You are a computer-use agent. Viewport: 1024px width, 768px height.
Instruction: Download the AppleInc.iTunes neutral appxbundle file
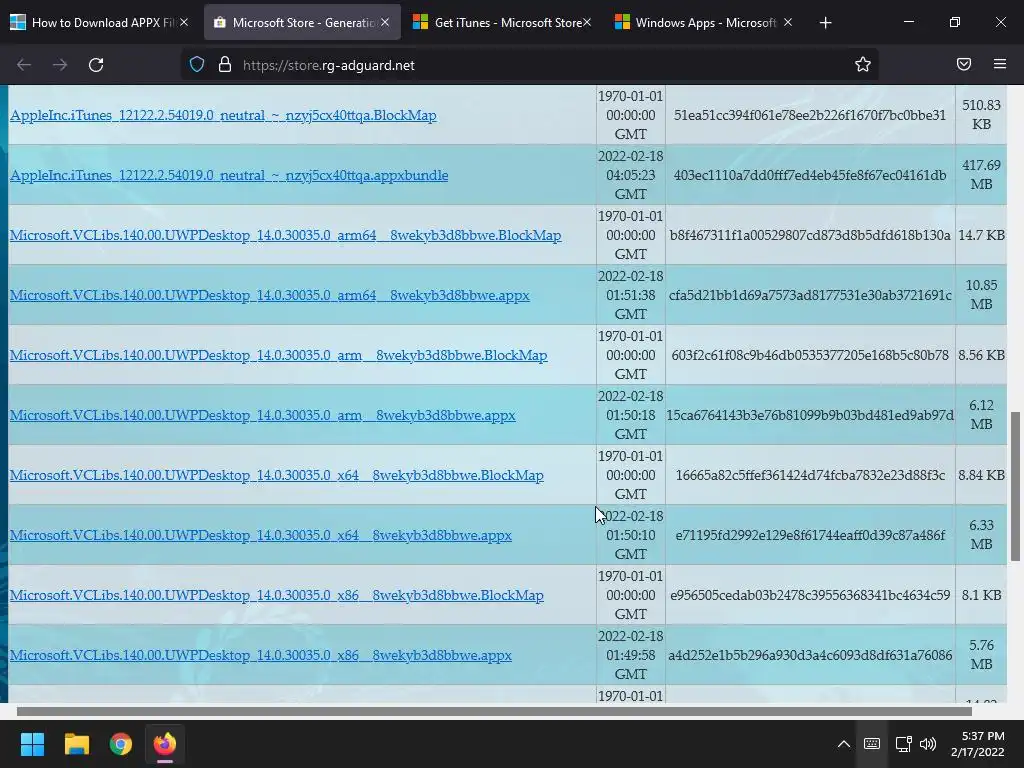coord(229,176)
